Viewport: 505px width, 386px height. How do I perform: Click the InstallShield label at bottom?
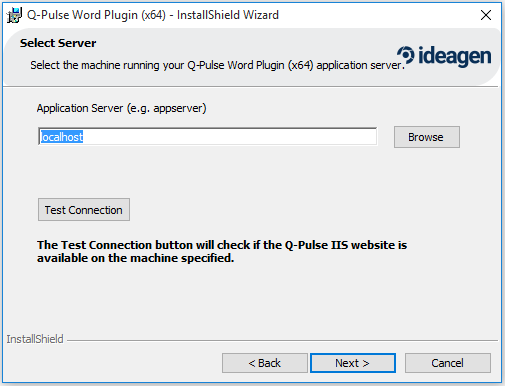click(35, 339)
